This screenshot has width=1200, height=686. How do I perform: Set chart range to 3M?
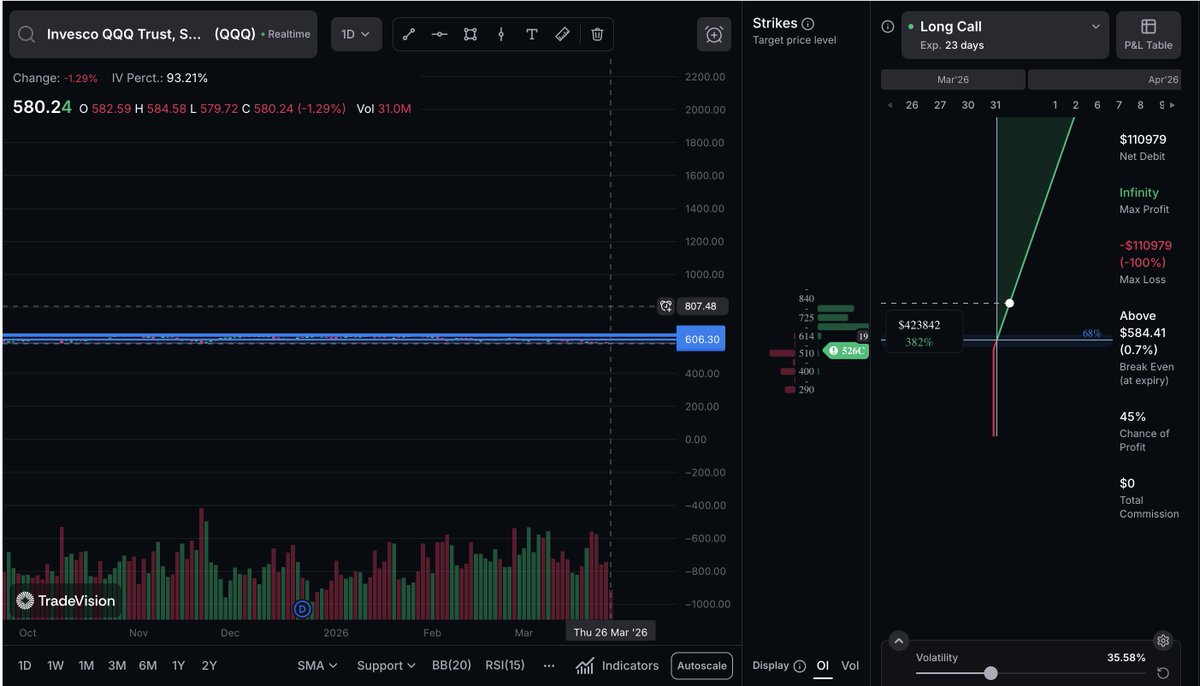tap(117, 665)
